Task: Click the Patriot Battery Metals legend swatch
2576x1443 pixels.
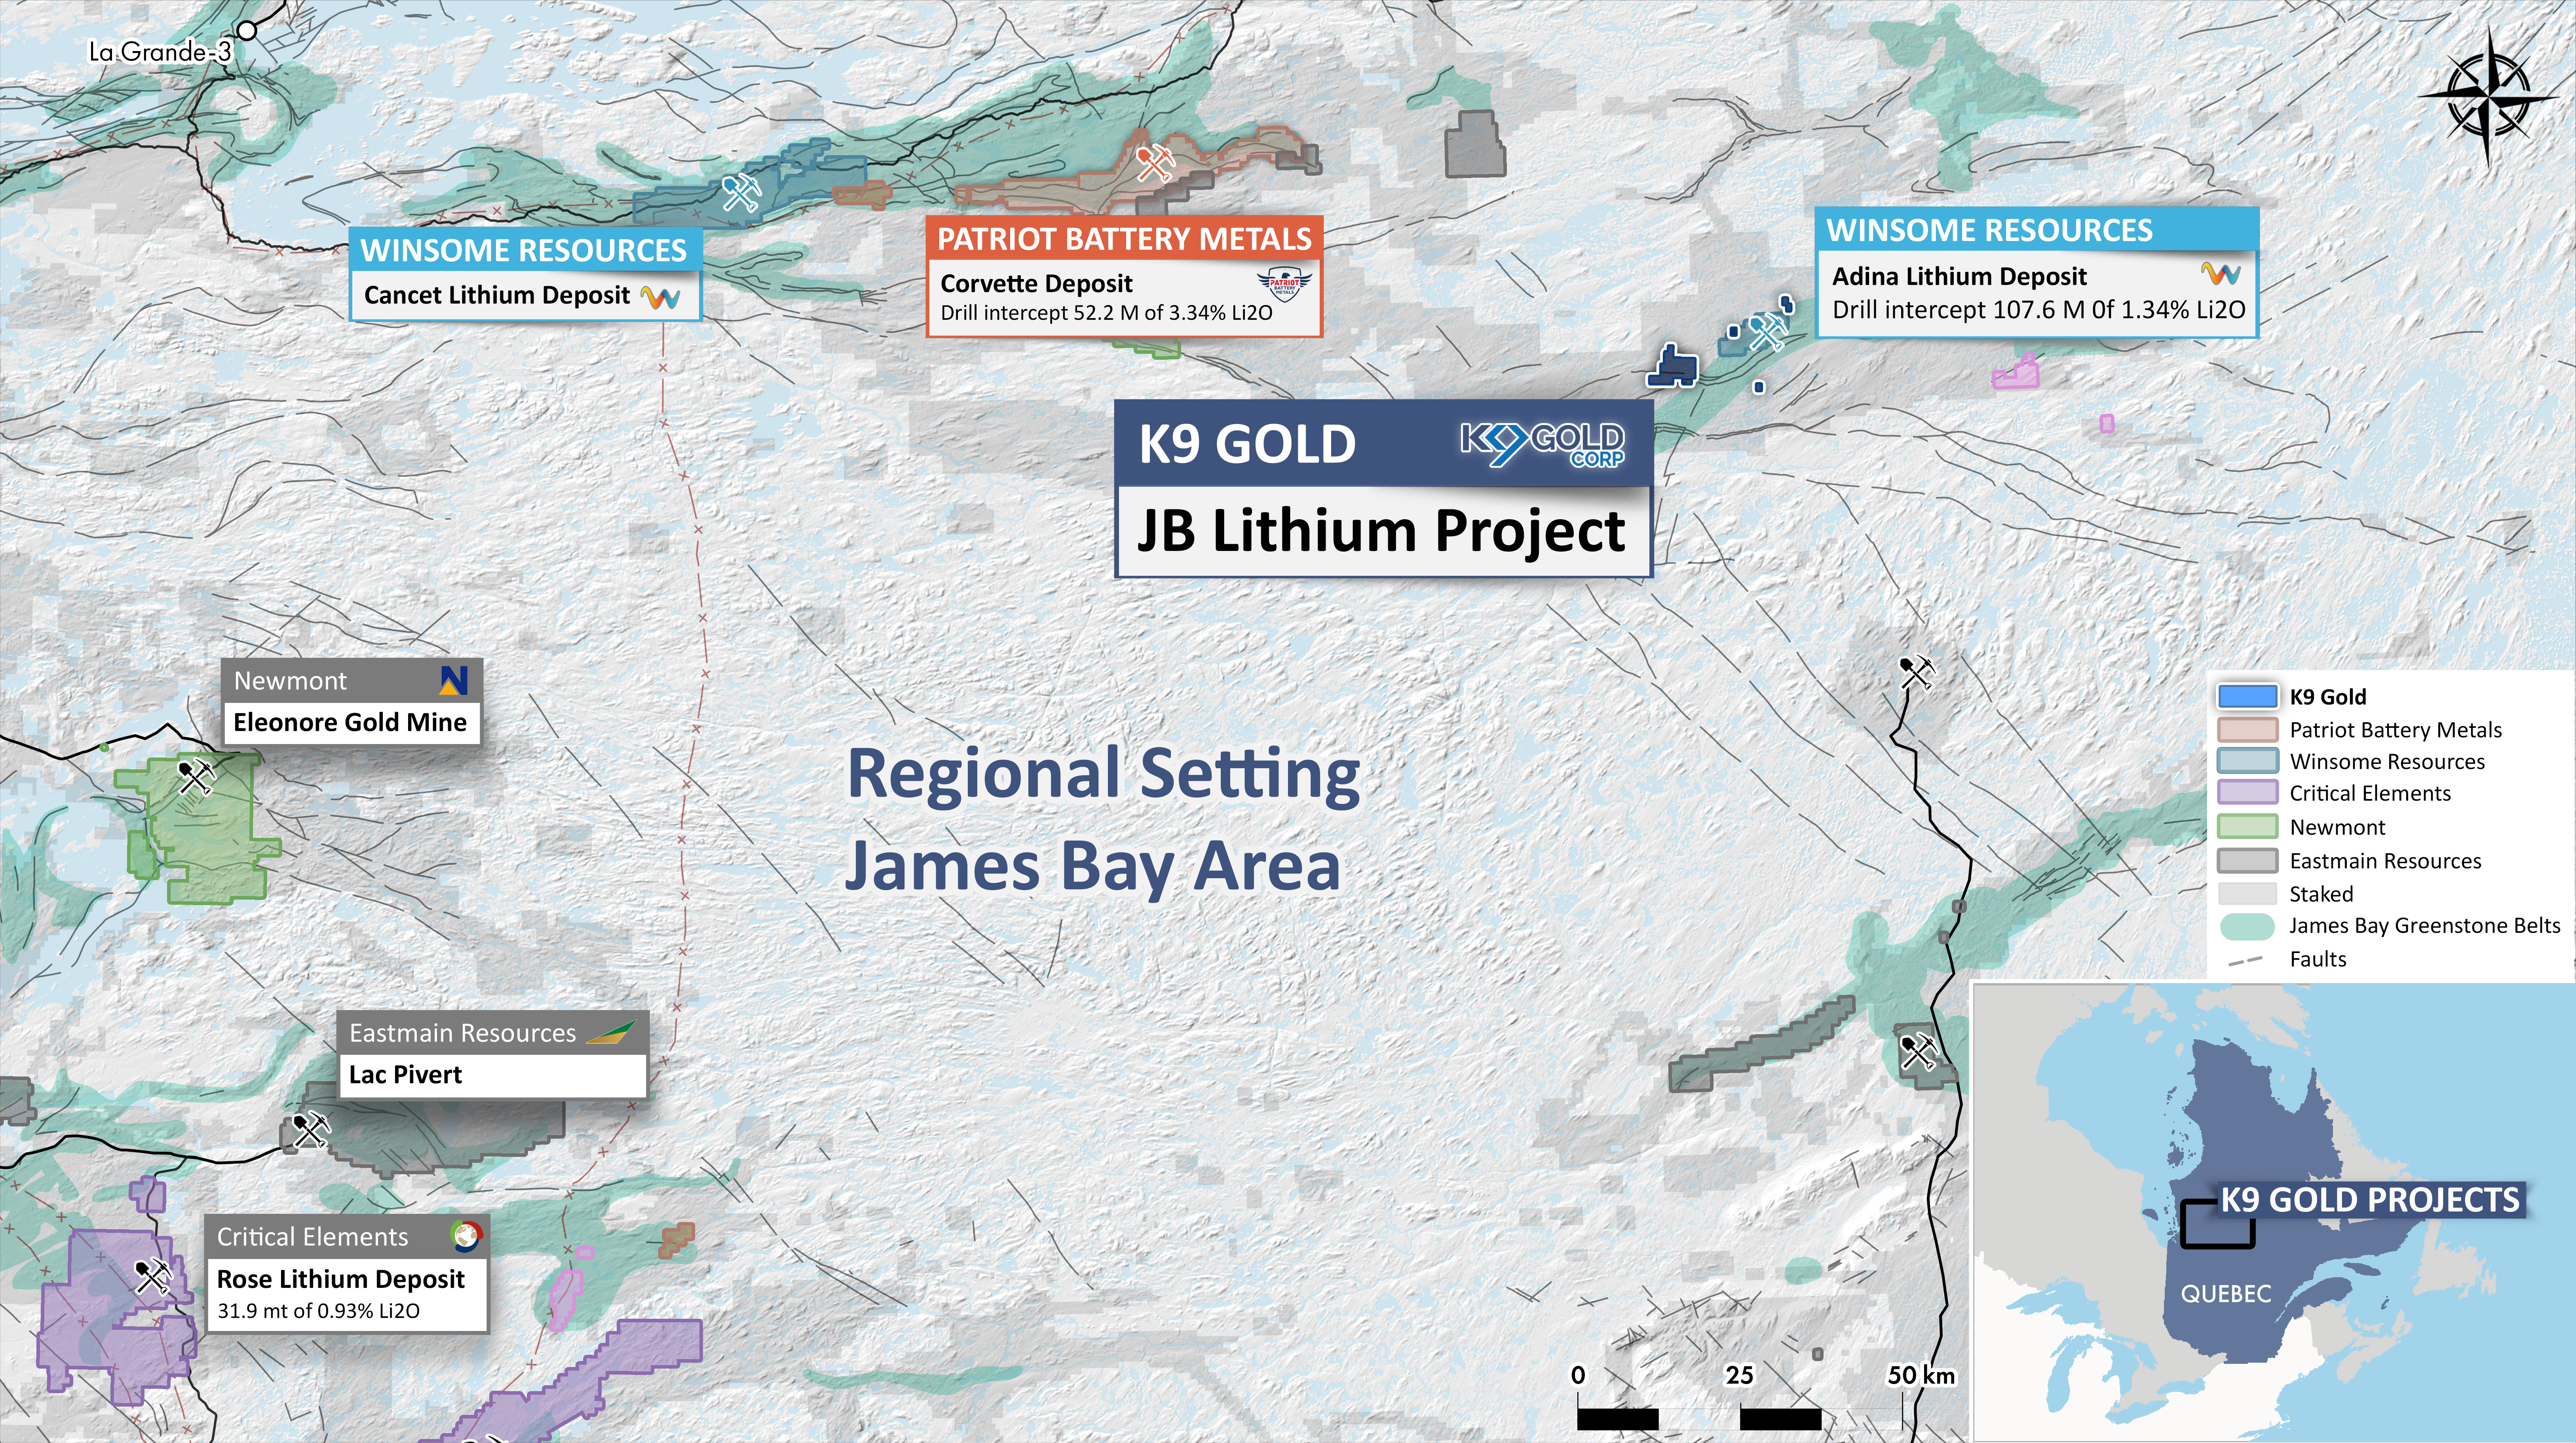Action: (2247, 729)
